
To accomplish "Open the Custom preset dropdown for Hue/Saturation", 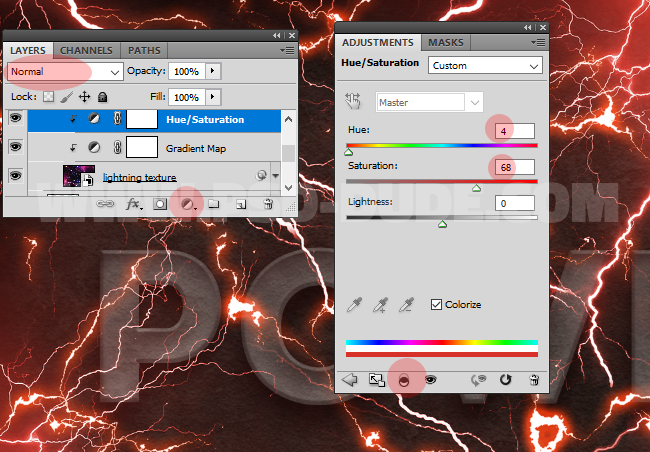I will coord(483,65).
